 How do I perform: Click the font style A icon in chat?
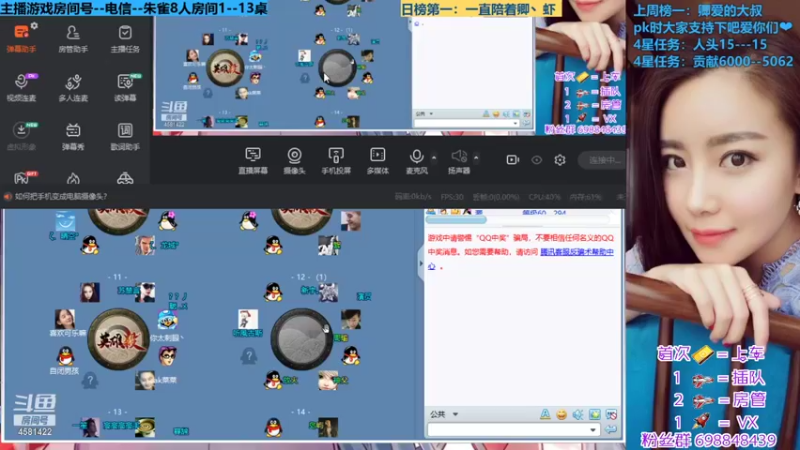(x=545, y=414)
